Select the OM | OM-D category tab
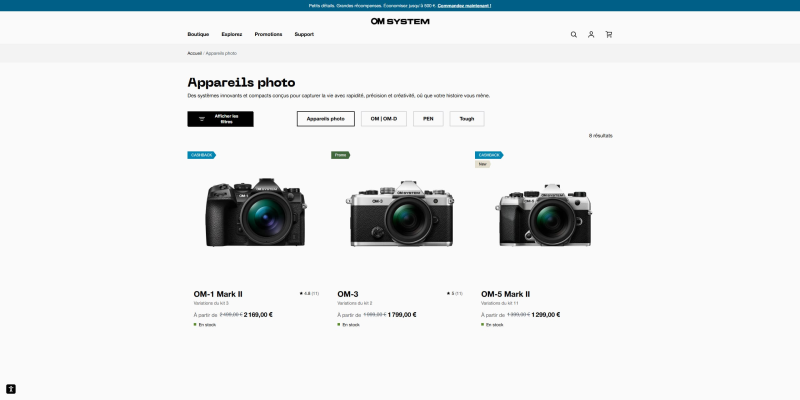Image resolution: width=800 pixels, height=400 pixels. pyautogui.click(x=384, y=119)
